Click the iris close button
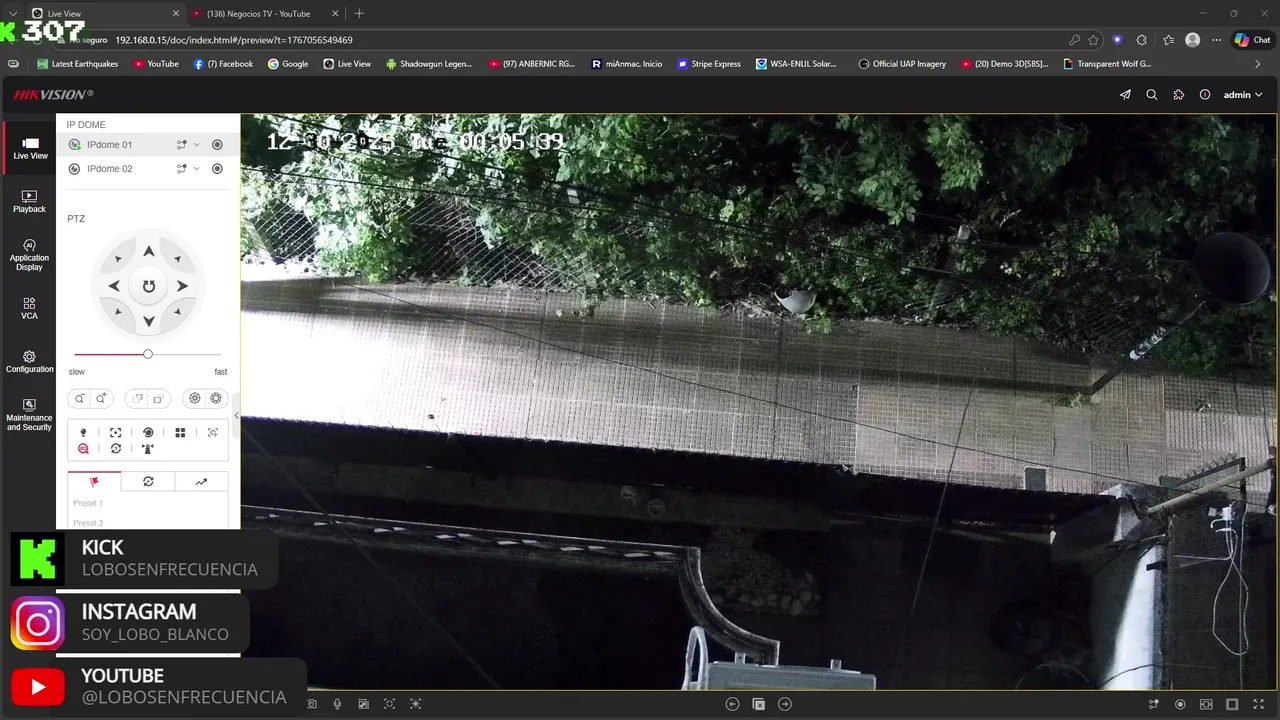This screenshot has height=720, width=1280. pyautogui.click(x=195, y=399)
